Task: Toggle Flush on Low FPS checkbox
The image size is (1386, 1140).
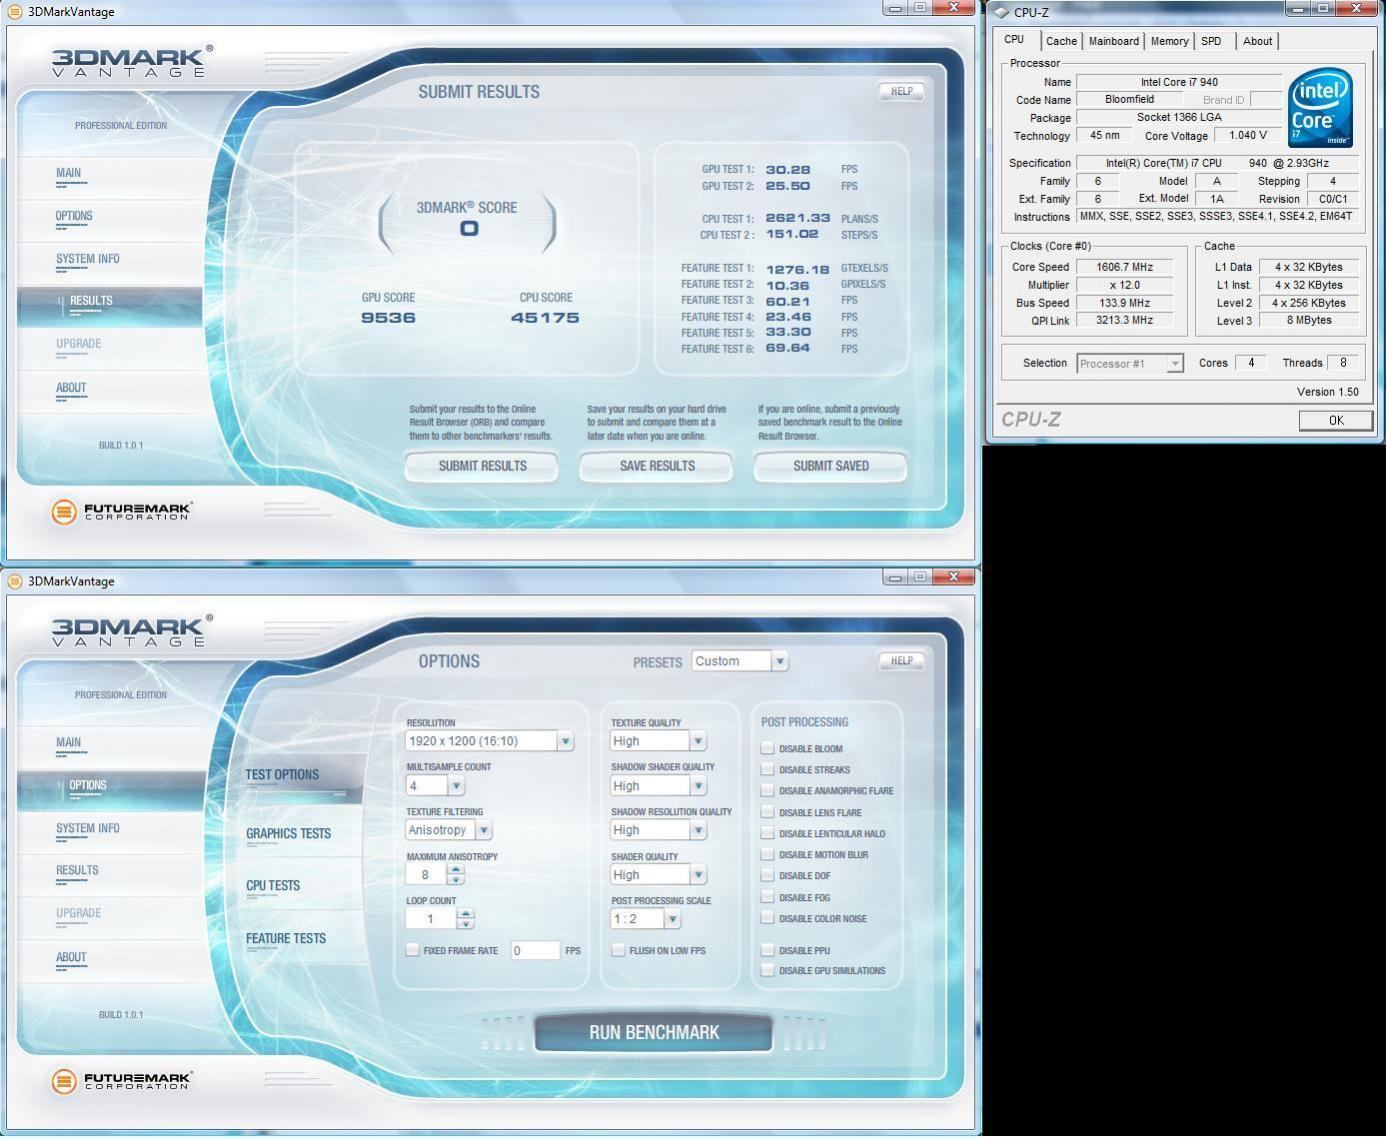Action: [x=618, y=950]
